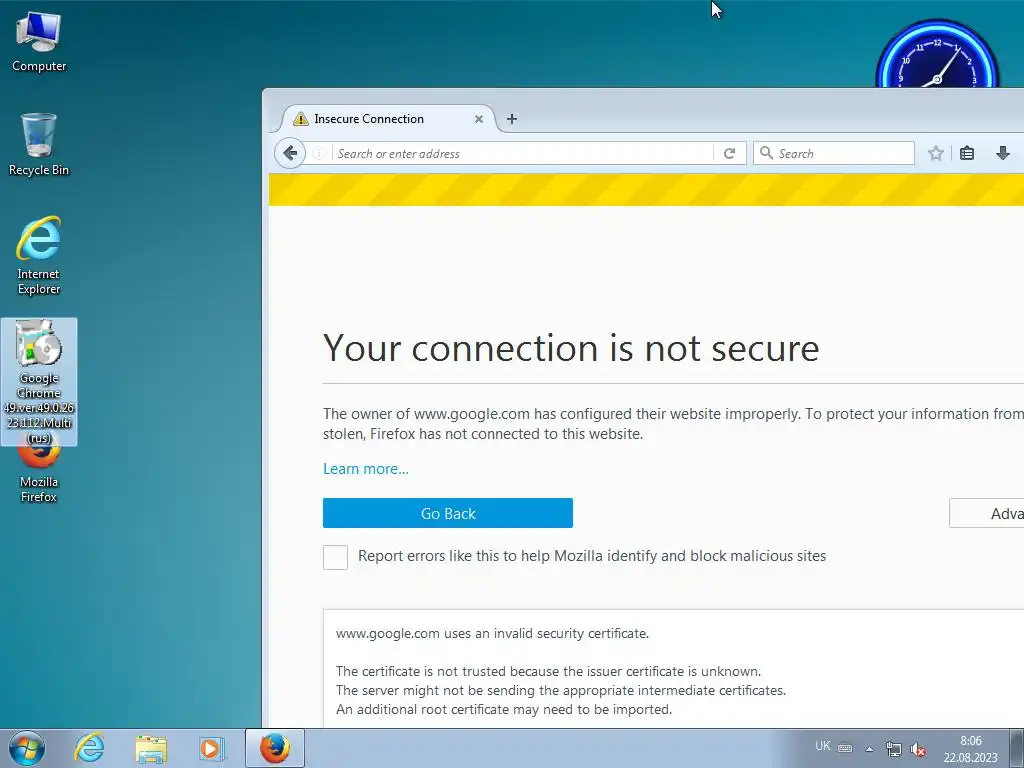Open the taskbar clock showing 8:06

tap(970, 749)
